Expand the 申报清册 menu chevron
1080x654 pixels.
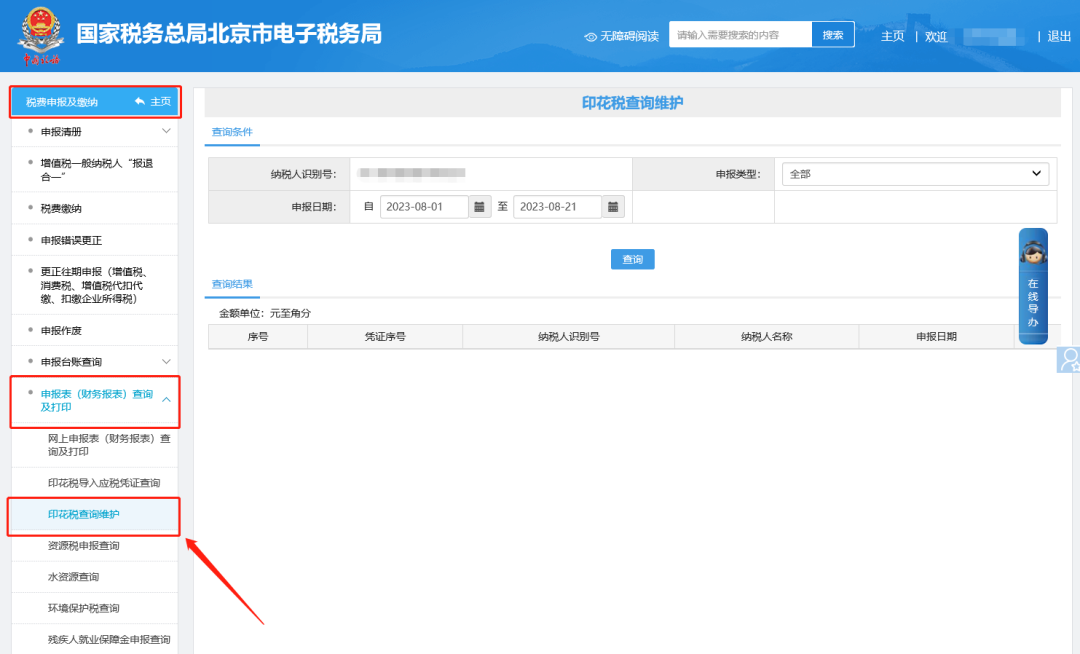click(x=166, y=132)
